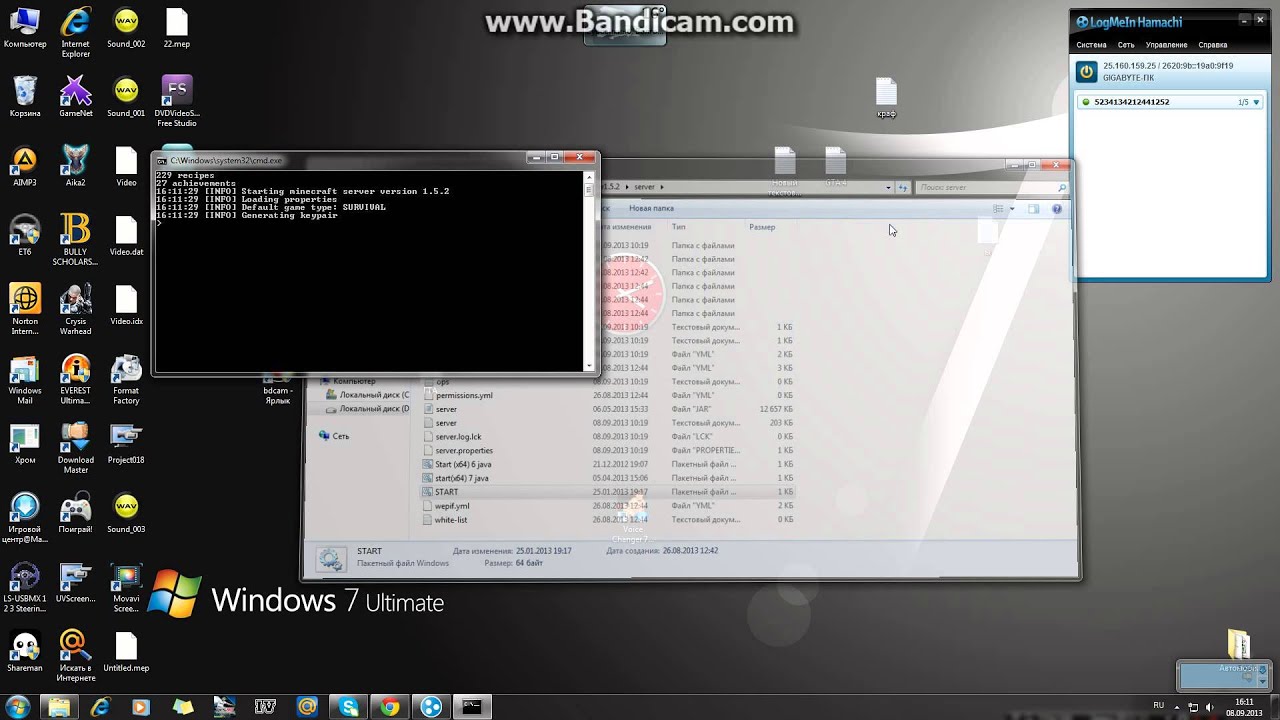Click the Новая папка button in Explorer
This screenshot has width=1280, height=720.
point(651,208)
